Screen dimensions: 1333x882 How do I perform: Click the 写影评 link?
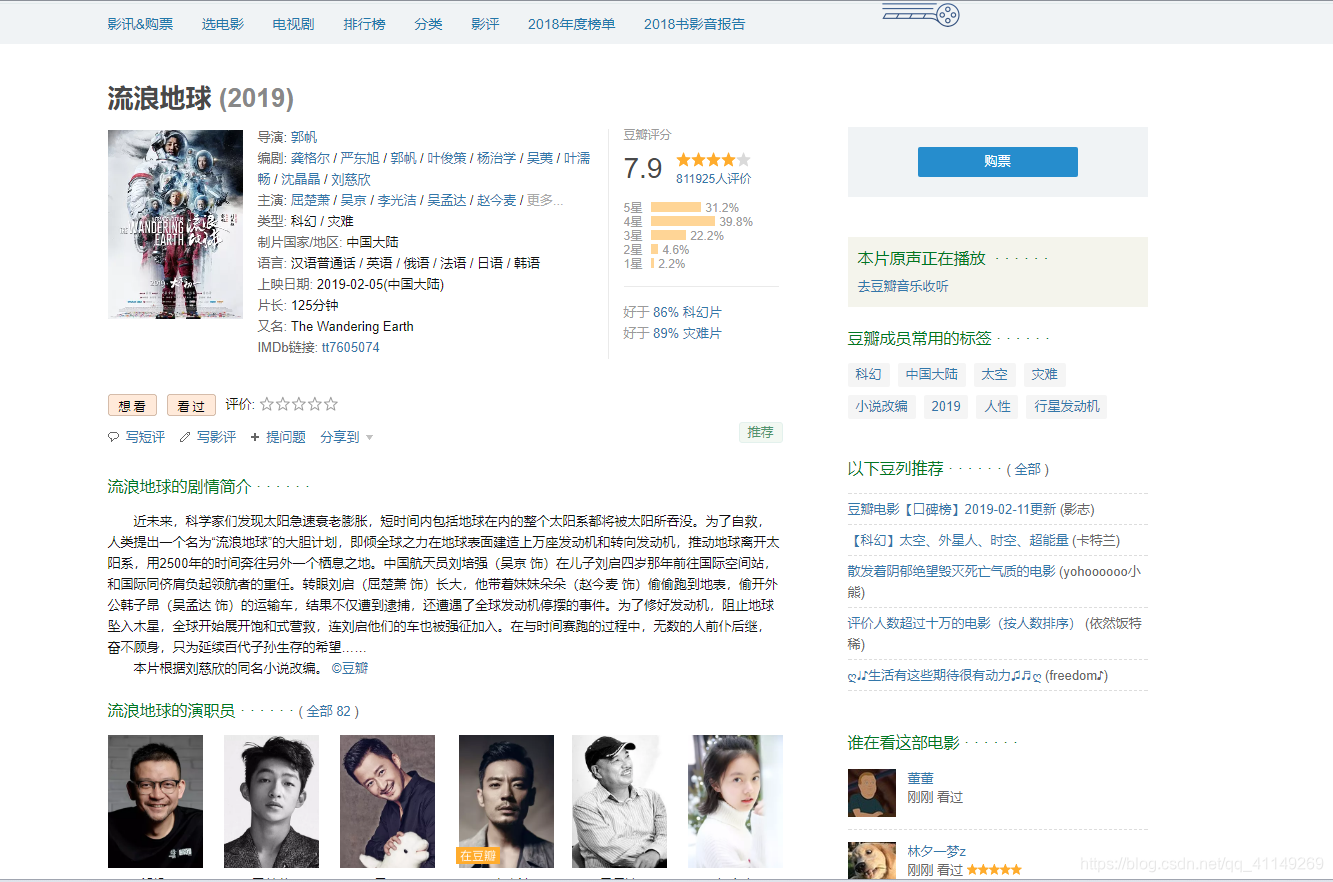[x=217, y=437]
